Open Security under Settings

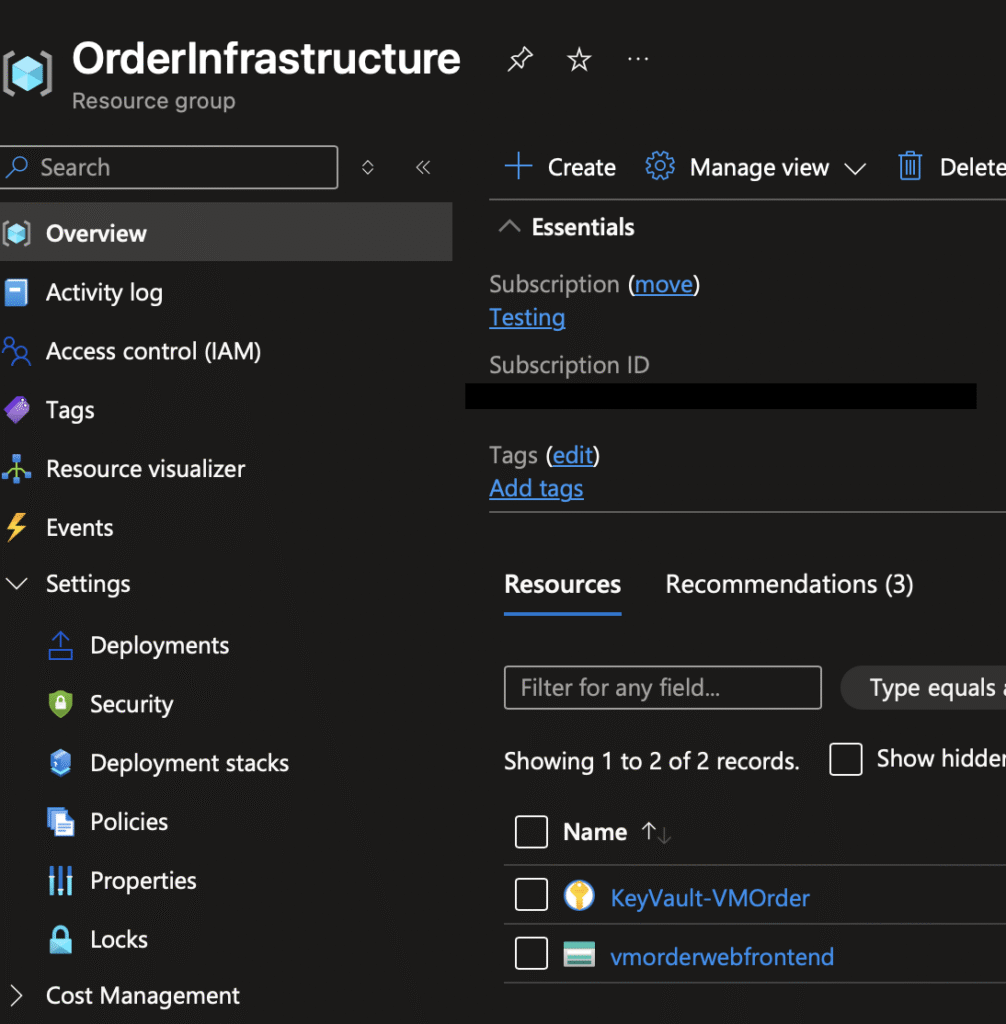131,704
